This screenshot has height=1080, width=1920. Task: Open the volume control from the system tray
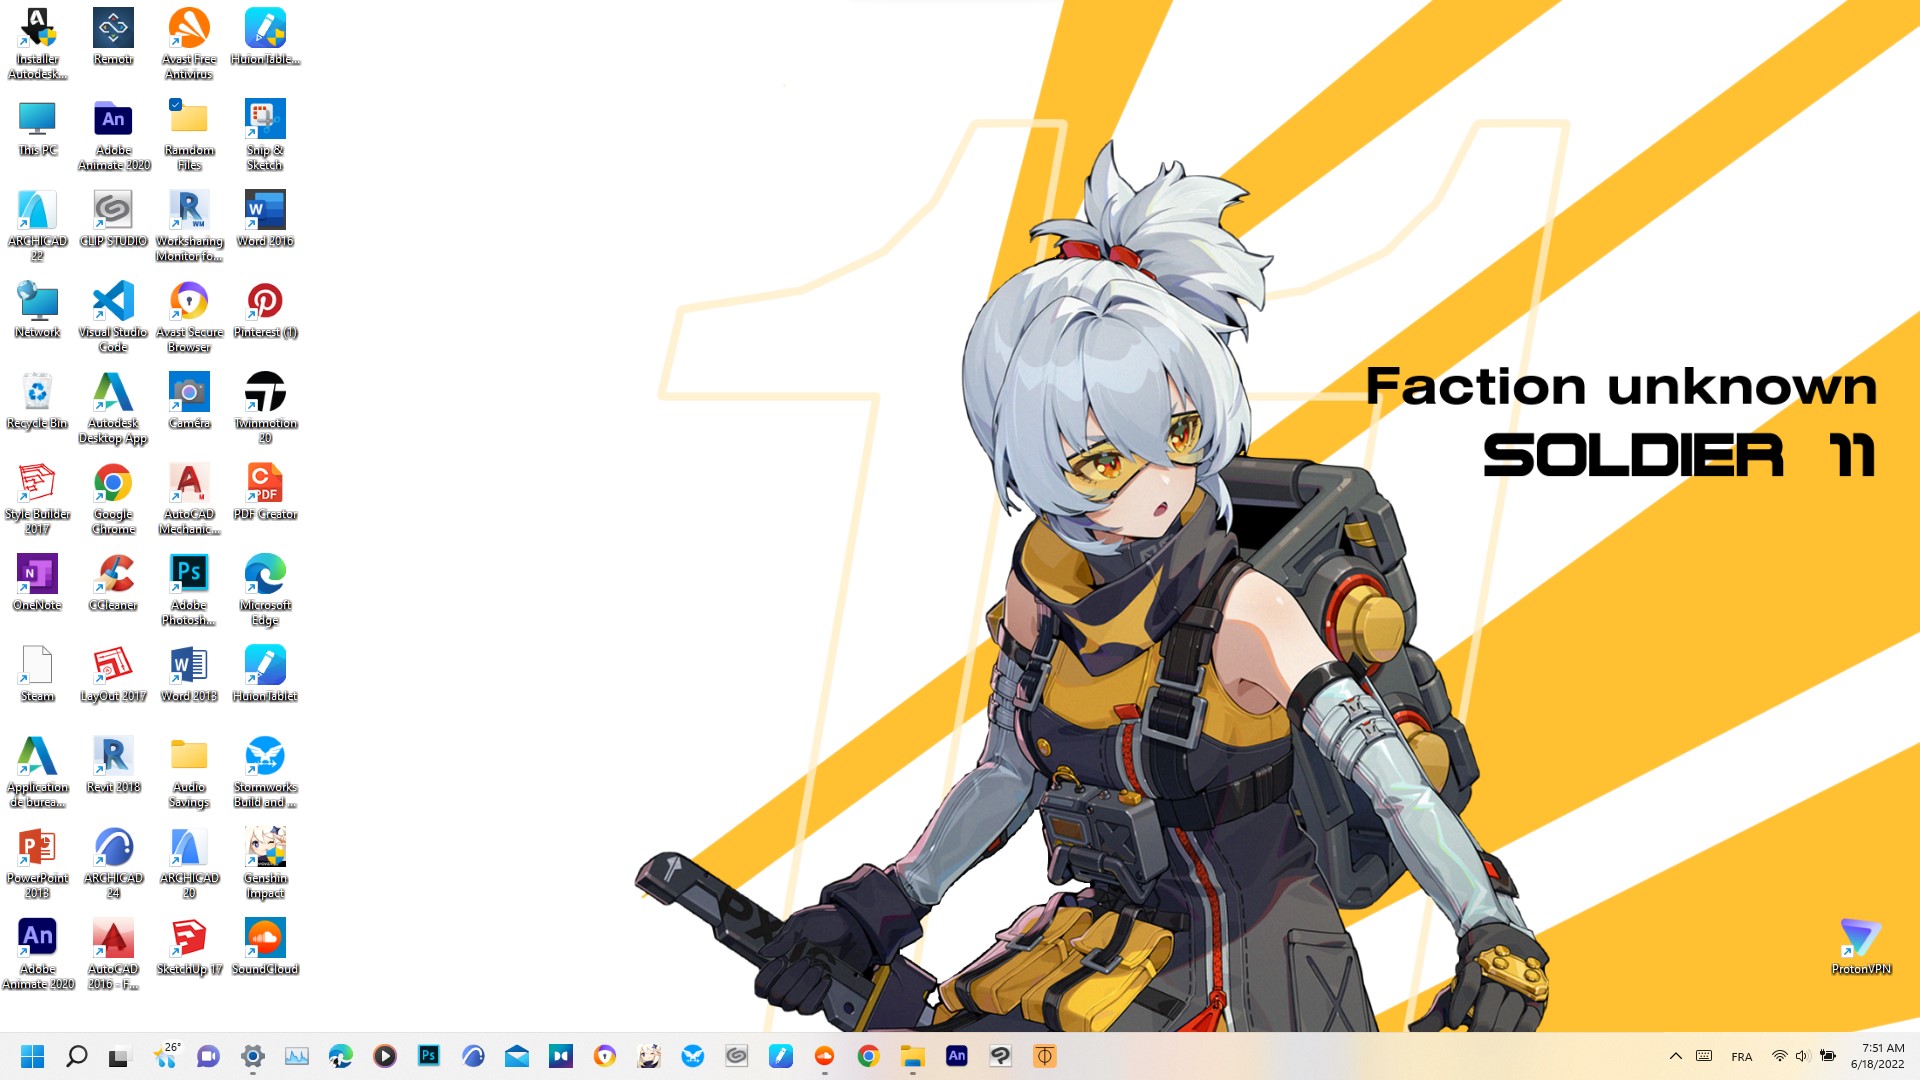(1802, 1056)
